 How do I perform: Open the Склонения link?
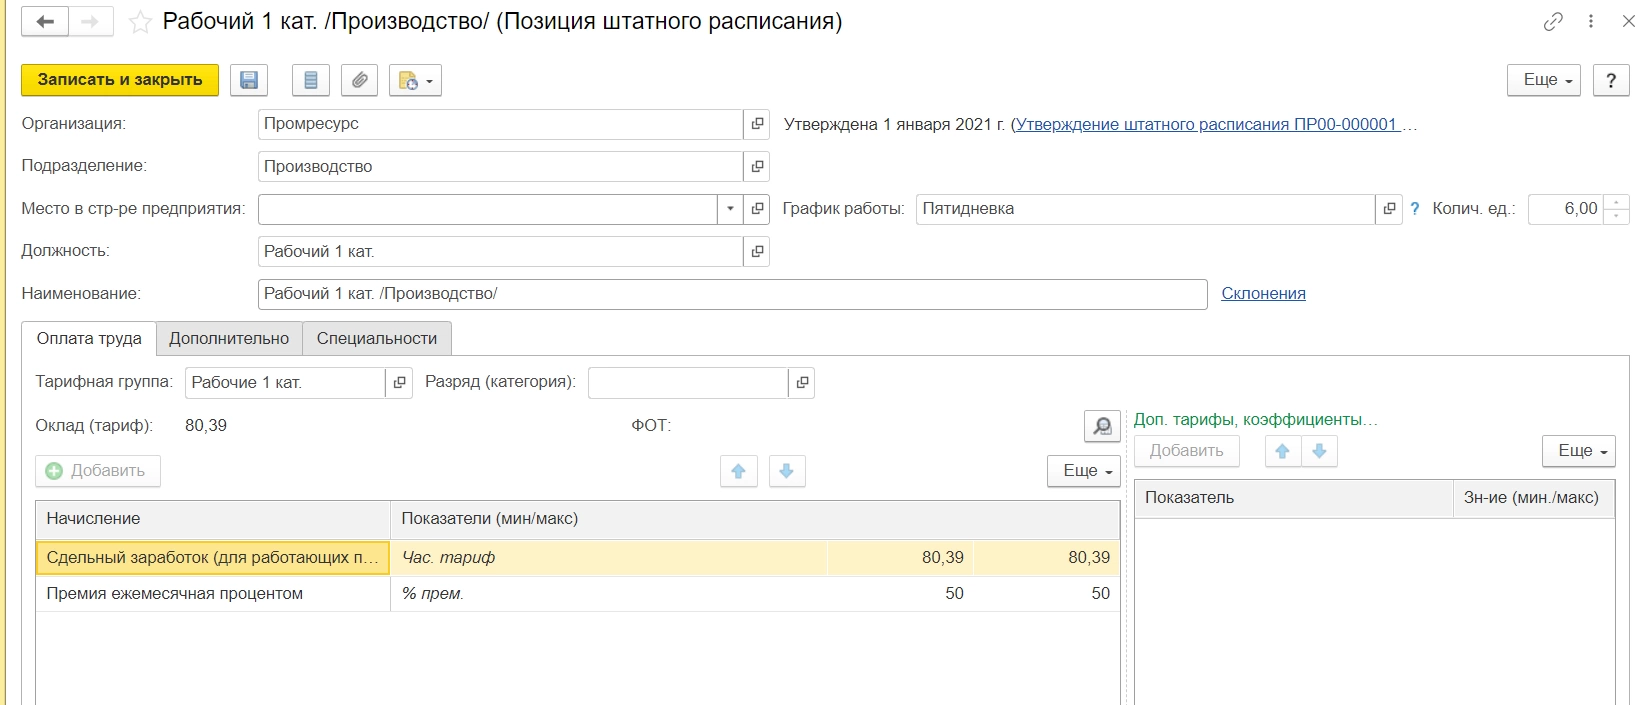click(x=1263, y=294)
